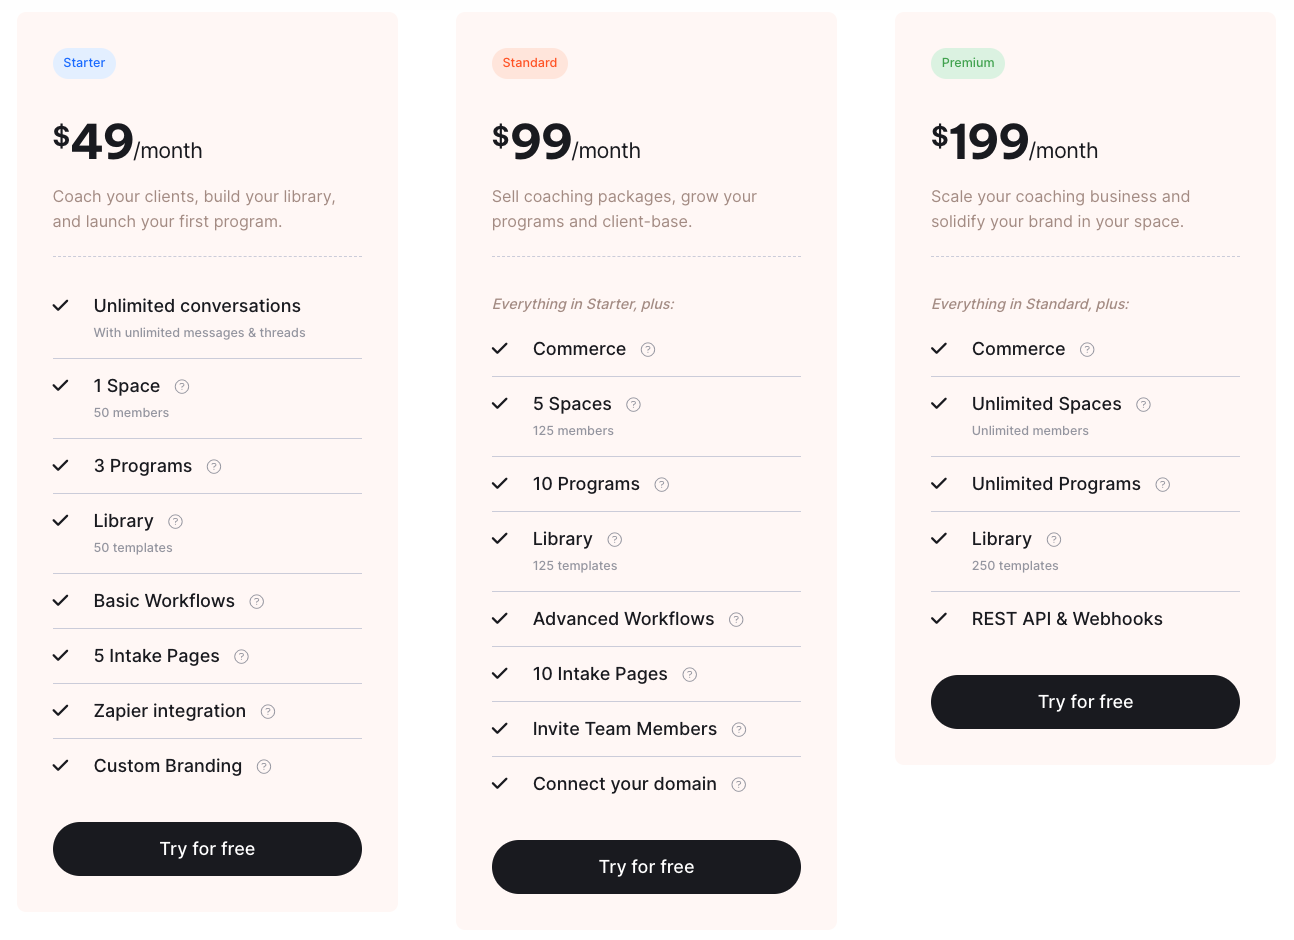Click help icon next to Zapier integration
Viewport: 1294px width, 940px height.
(268, 712)
